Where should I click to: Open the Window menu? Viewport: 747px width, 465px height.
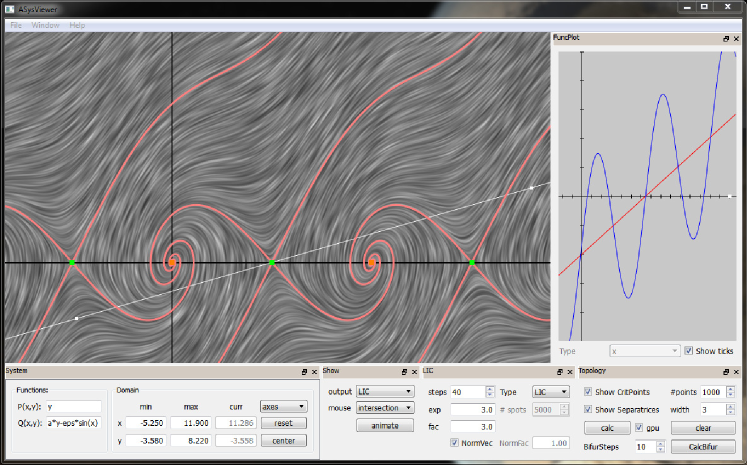point(45,24)
